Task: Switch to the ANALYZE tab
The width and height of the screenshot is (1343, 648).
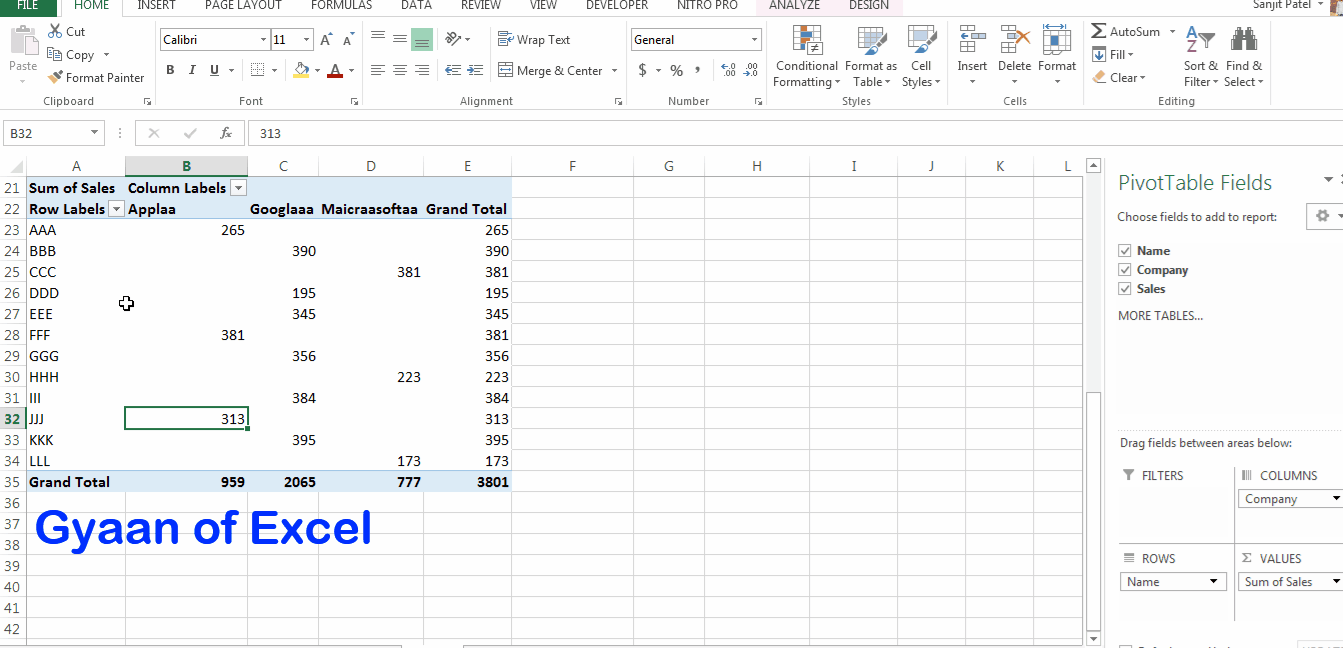Action: pyautogui.click(x=794, y=6)
